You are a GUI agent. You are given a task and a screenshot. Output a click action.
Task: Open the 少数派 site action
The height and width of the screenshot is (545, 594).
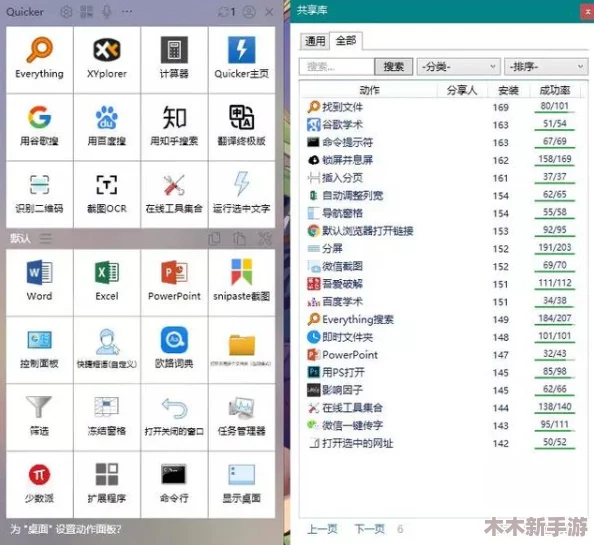pos(39,484)
